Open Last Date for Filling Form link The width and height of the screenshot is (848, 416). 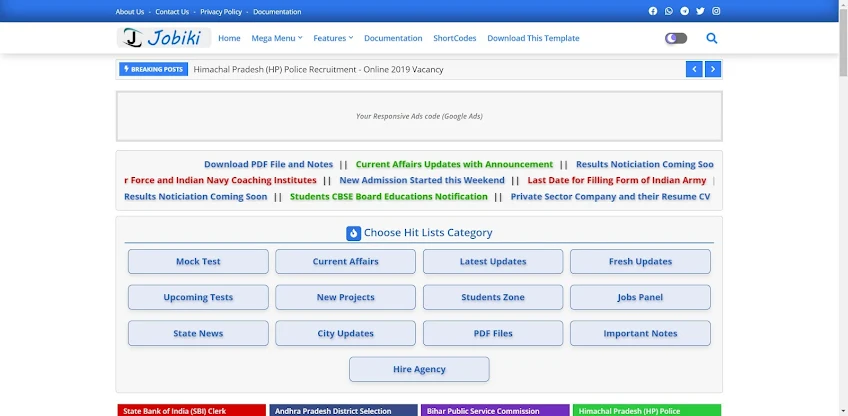click(617, 180)
